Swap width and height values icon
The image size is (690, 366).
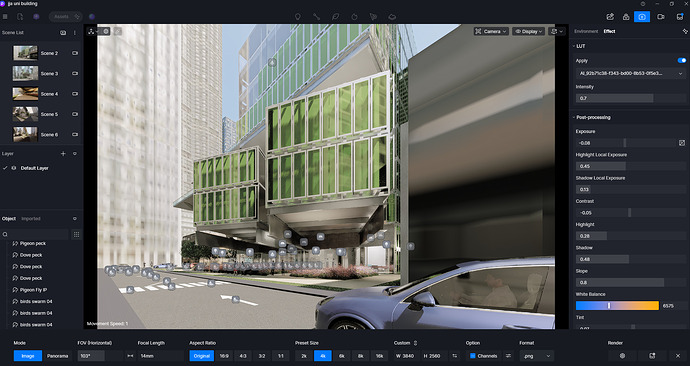pos(455,356)
